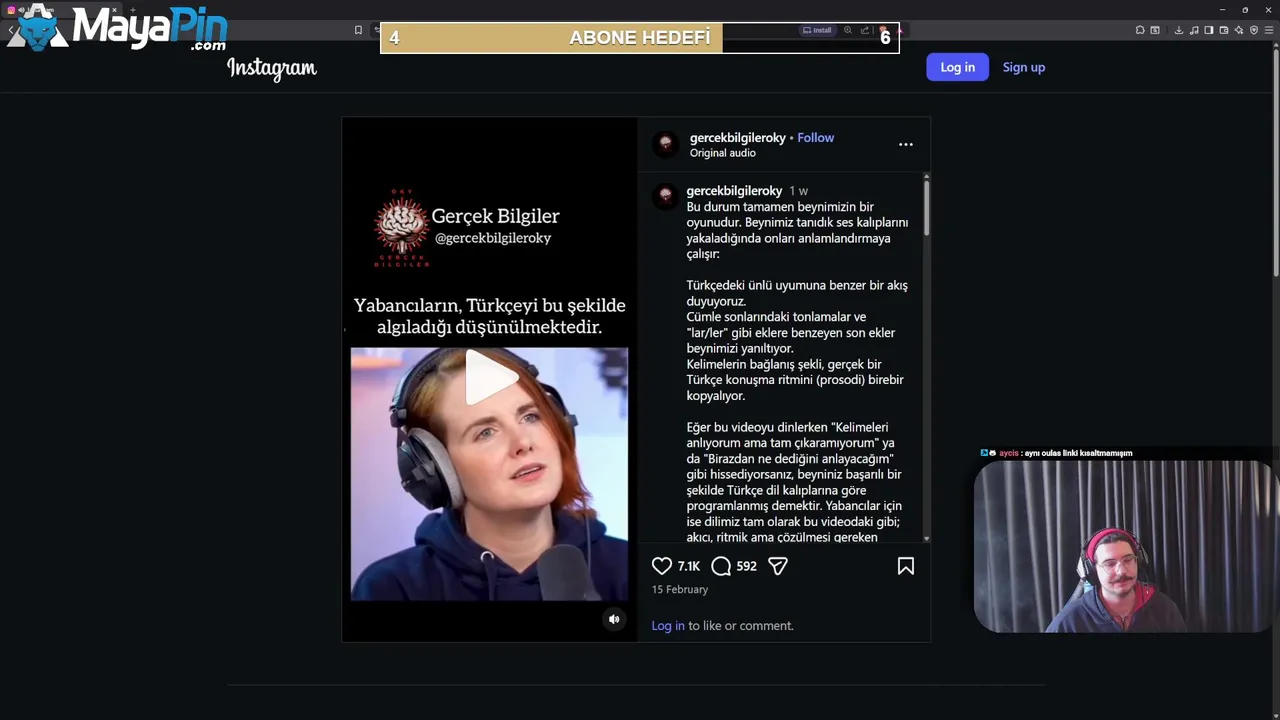Click the address bar share icon
This screenshot has height=720, width=1280.
point(865,30)
